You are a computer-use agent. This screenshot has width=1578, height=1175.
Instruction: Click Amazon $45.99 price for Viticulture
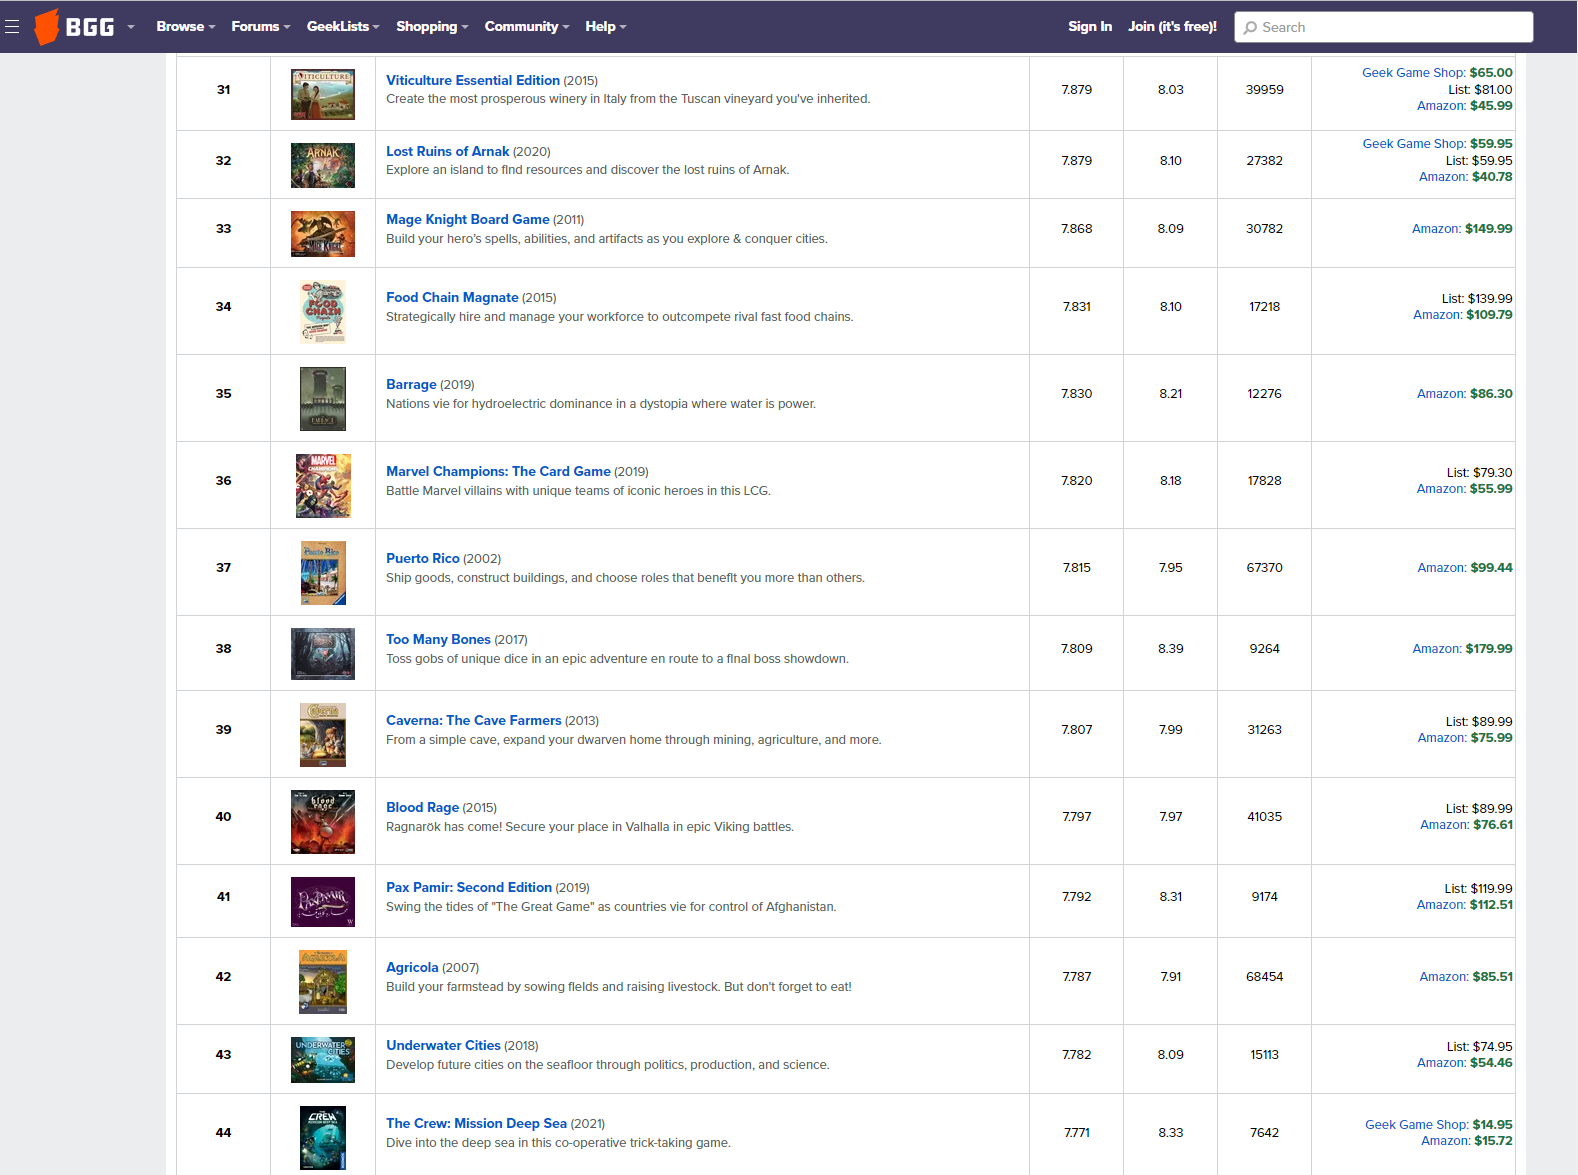coord(1465,105)
